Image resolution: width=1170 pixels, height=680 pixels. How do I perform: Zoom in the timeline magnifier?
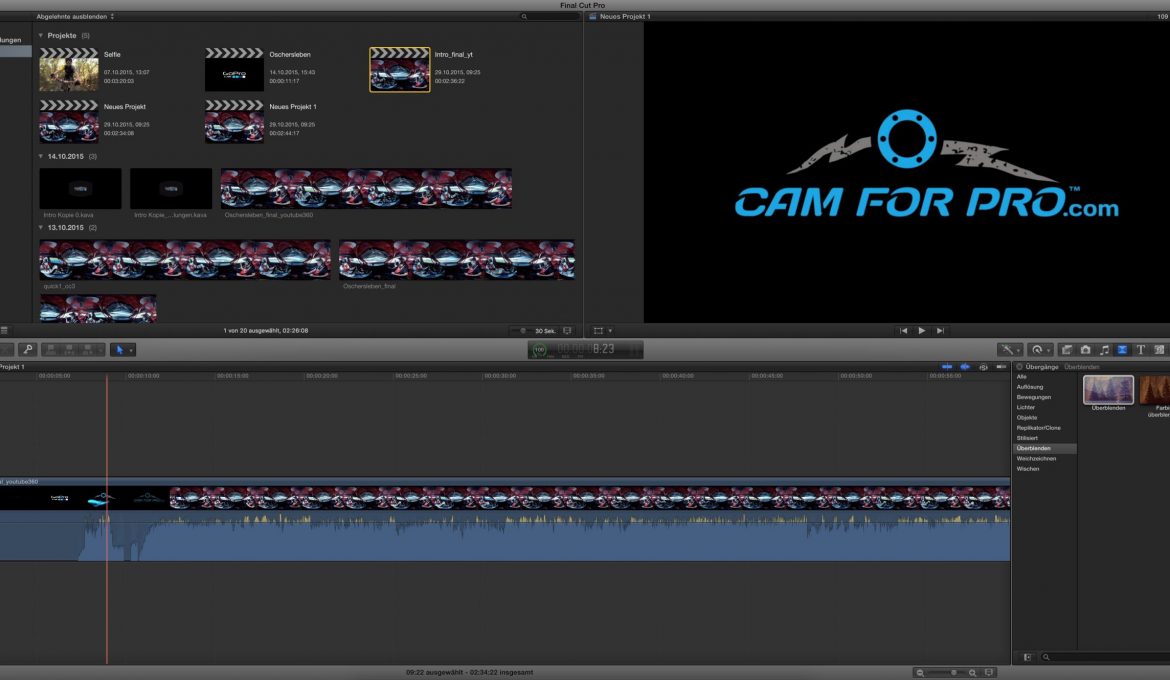972,673
